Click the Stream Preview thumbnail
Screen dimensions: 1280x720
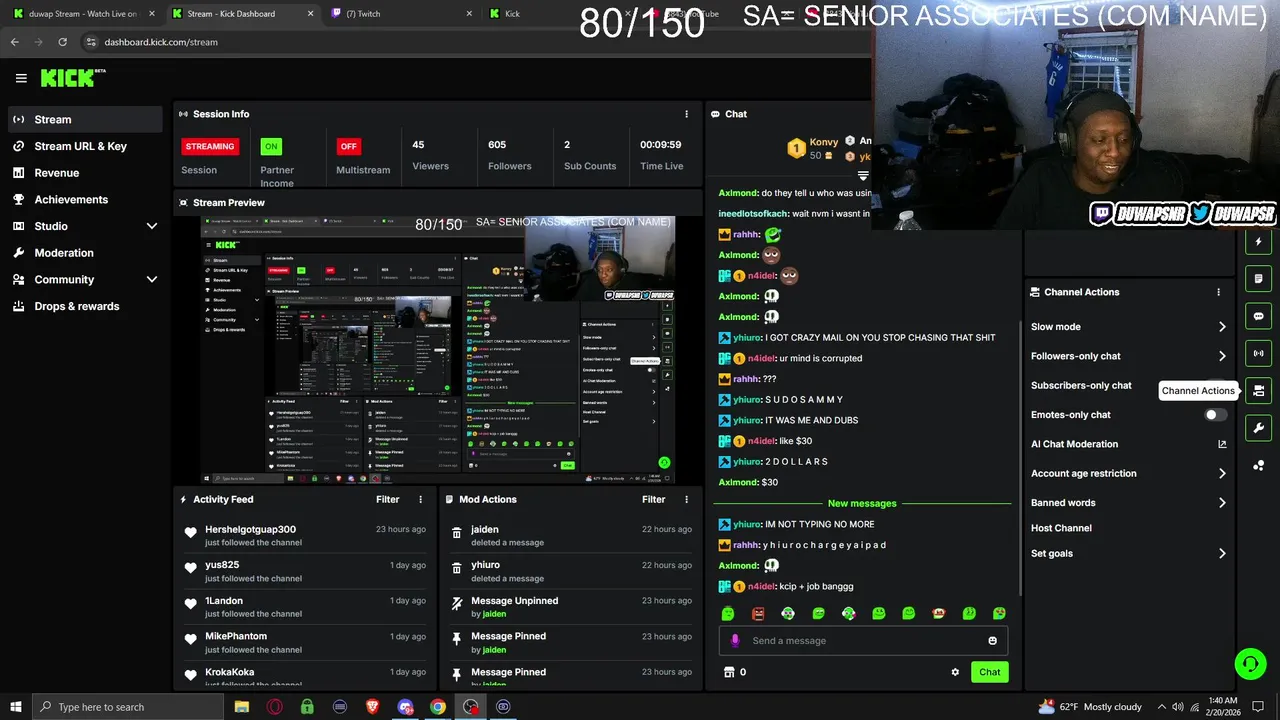pyautogui.click(x=438, y=350)
